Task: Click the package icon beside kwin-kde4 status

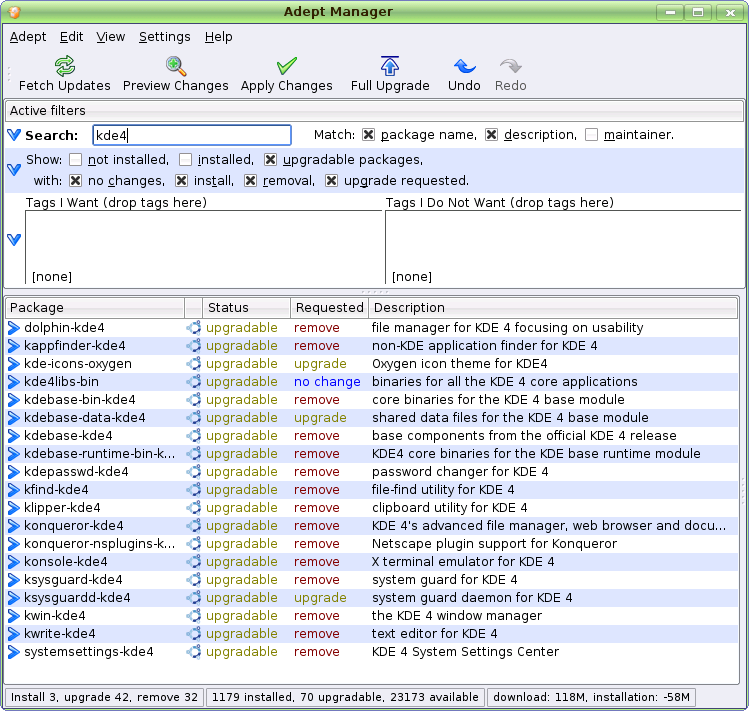Action: [x=193, y=616]
